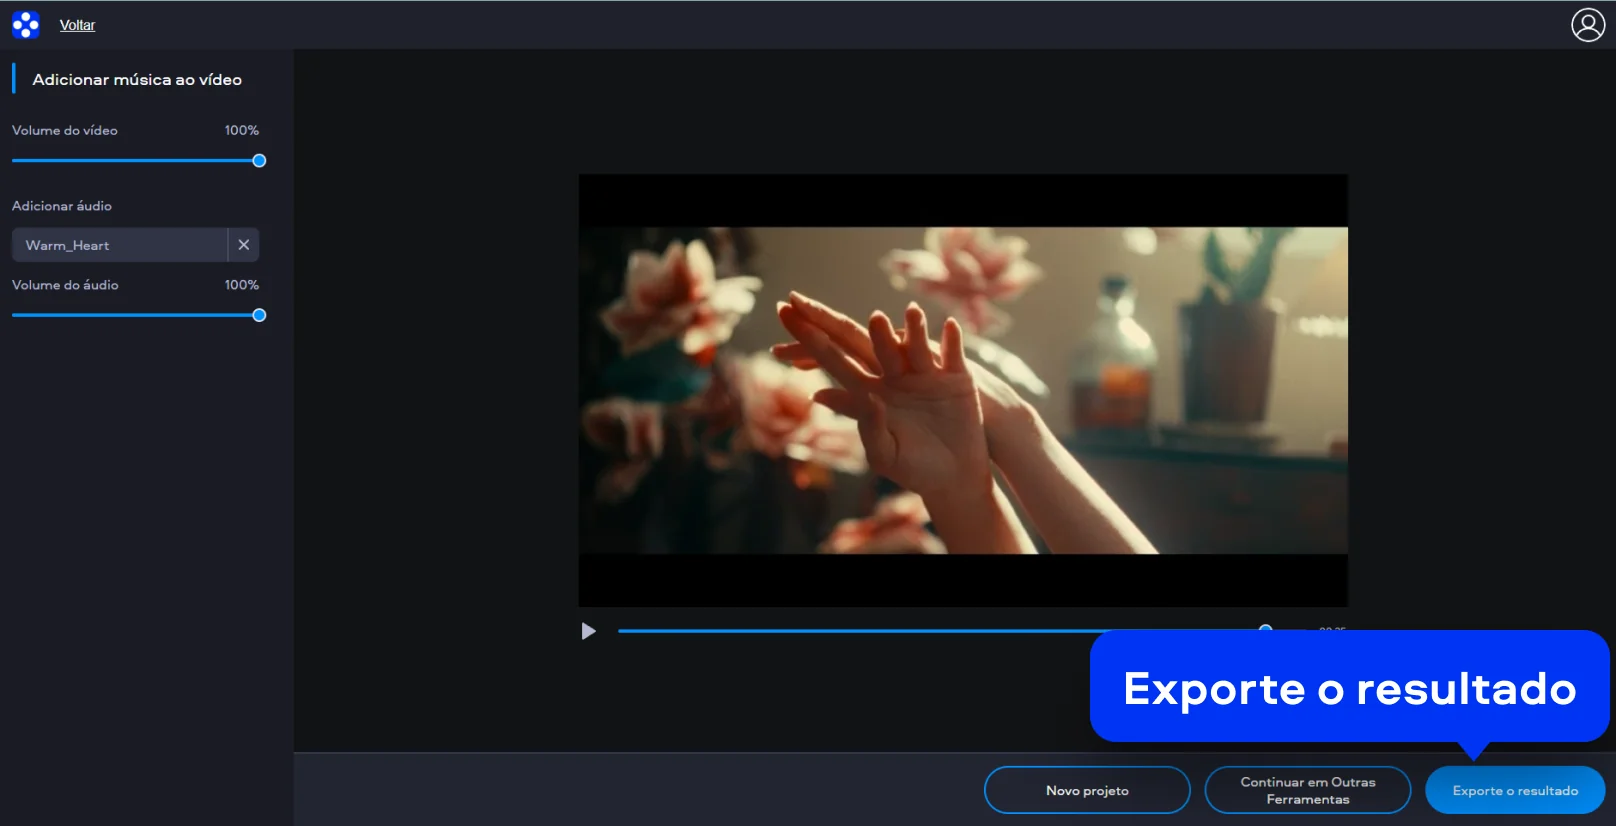Click the audio volume 100% value
The image size is (1616, 826).
pos(241,285)
